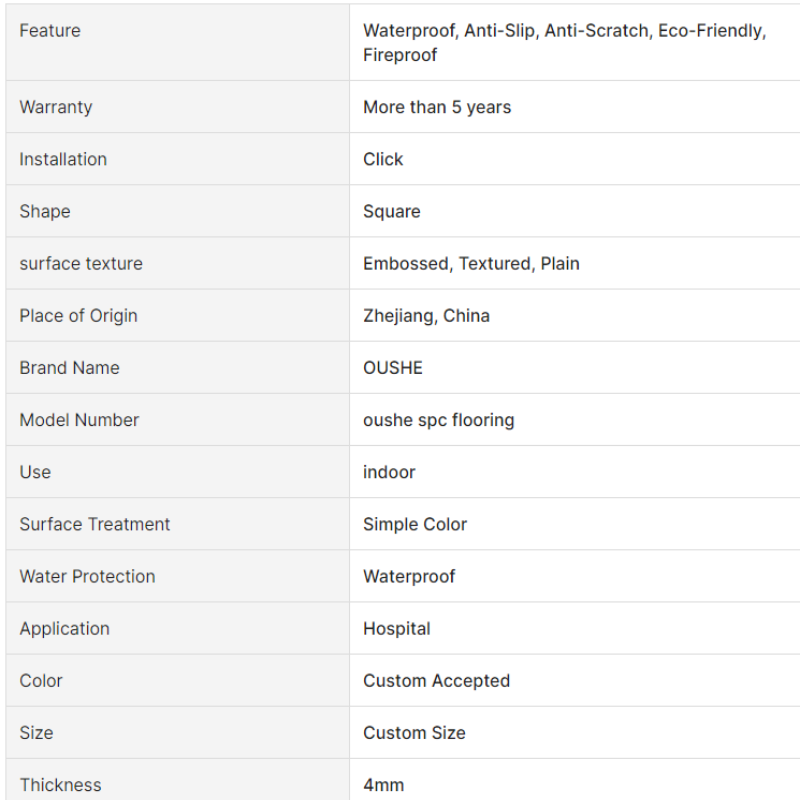
Task: Select the Custom Size value
Action: (414, 733)
